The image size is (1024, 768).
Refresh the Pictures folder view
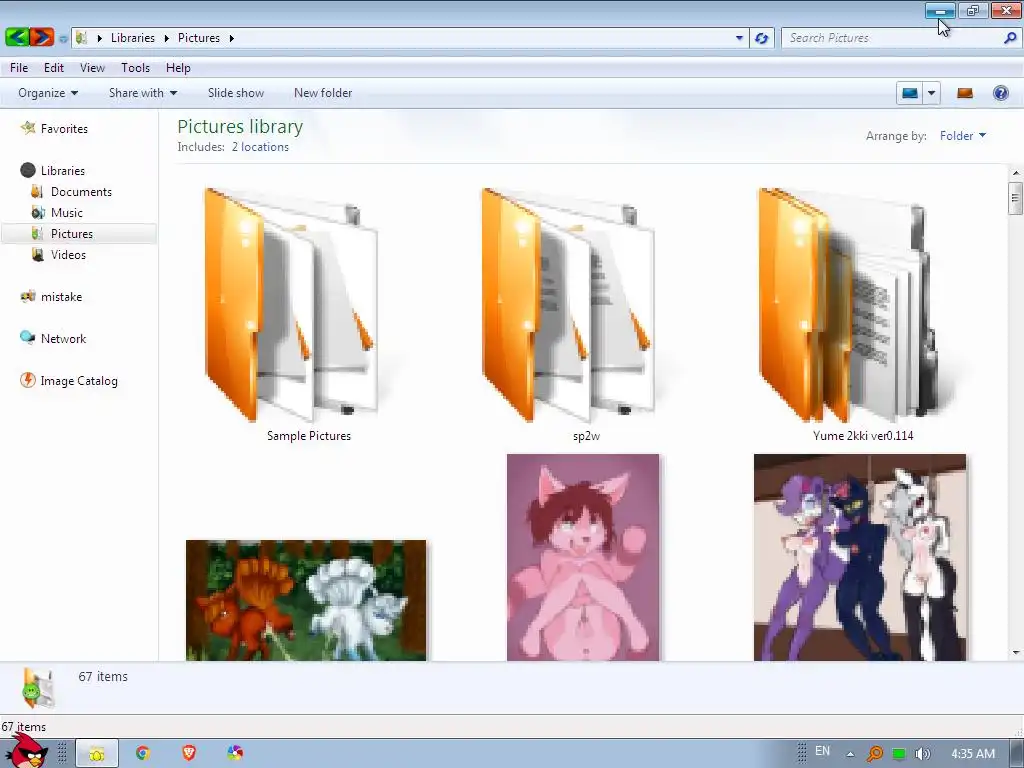coord(761,38)
